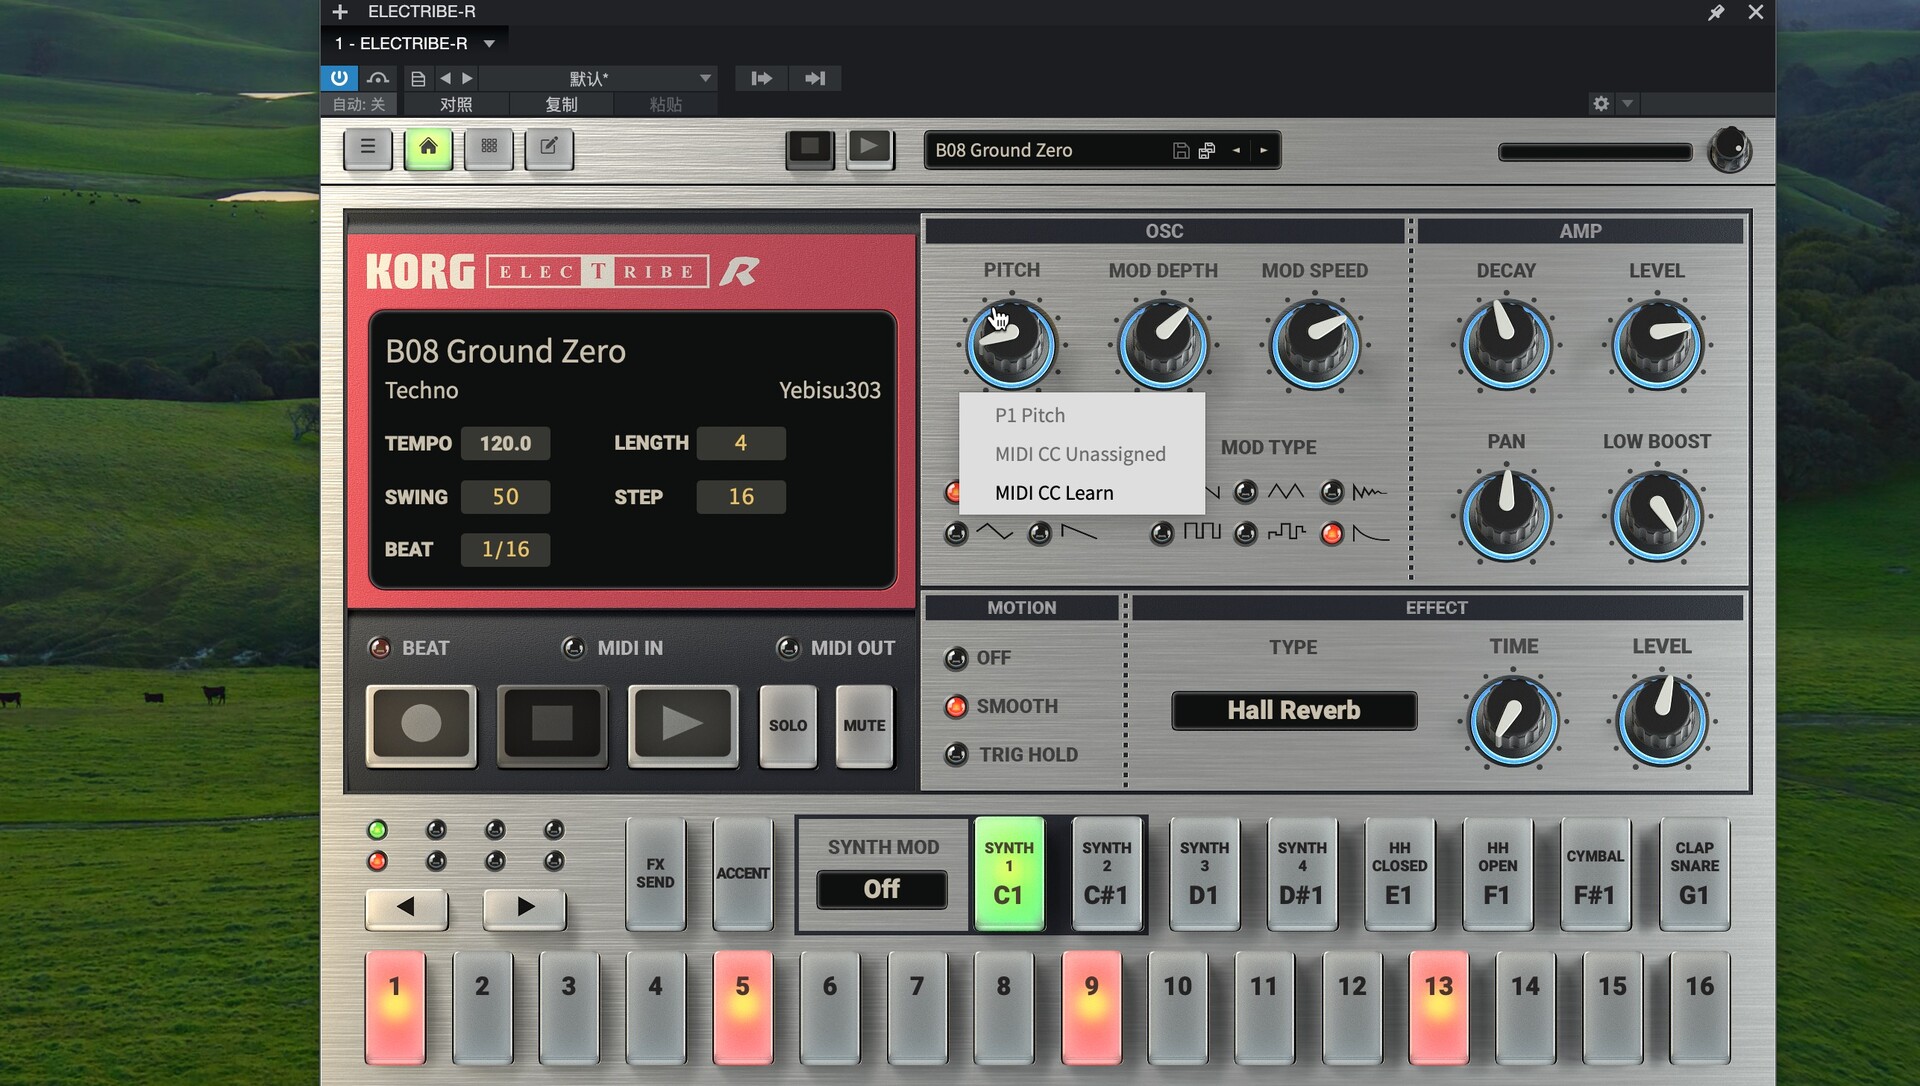Click the ACCENT part button

pos(743,874)
